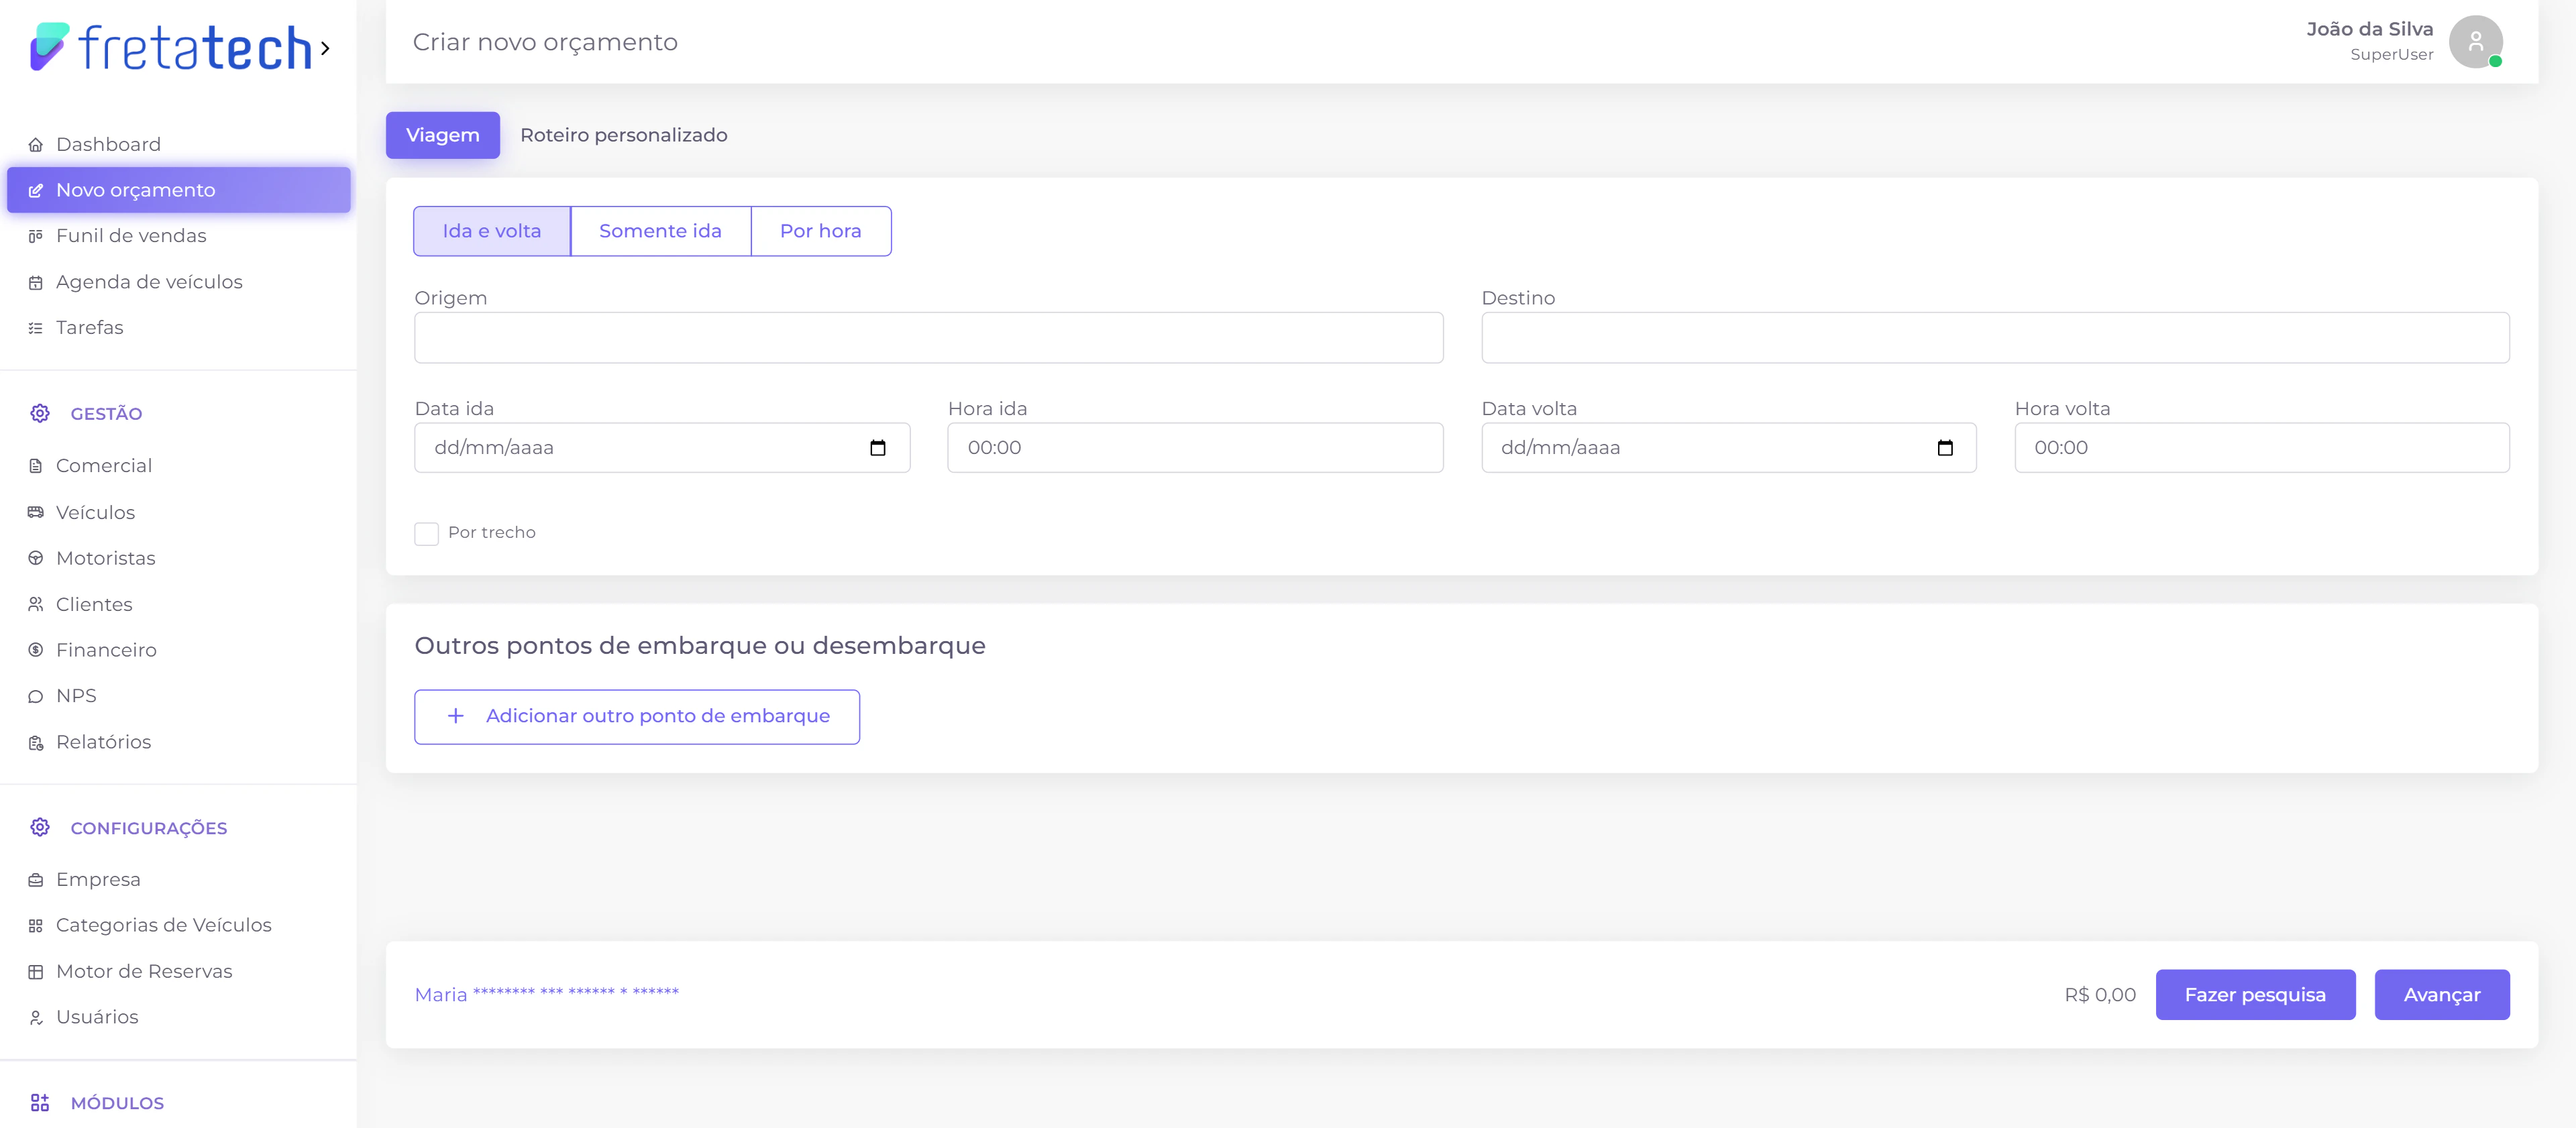Click the Motoristas steering wheel icon

point(36,559)
